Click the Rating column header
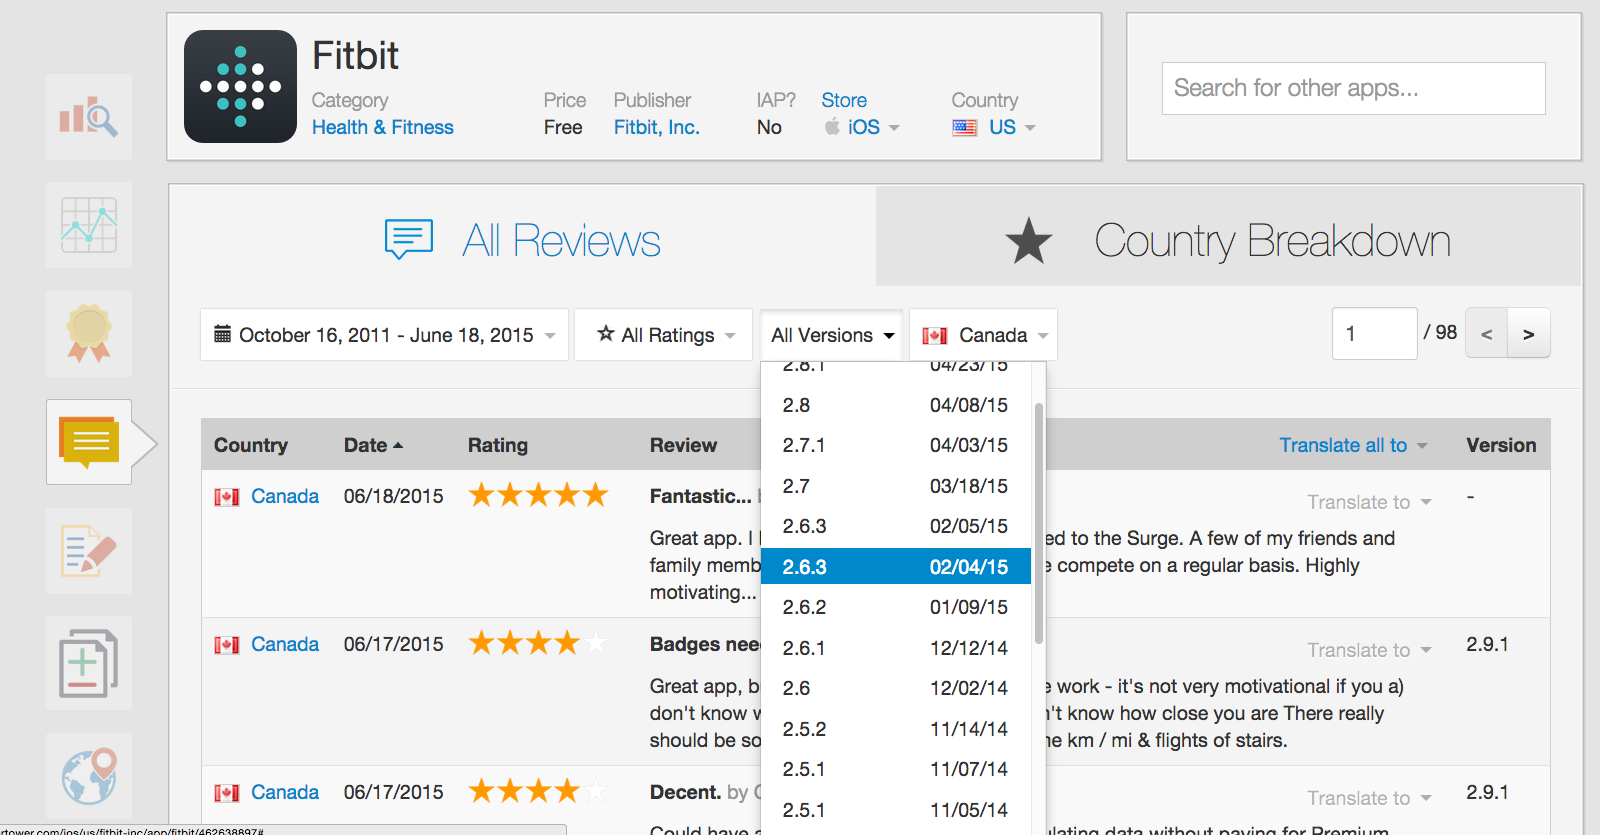 (x=498, y=445)
